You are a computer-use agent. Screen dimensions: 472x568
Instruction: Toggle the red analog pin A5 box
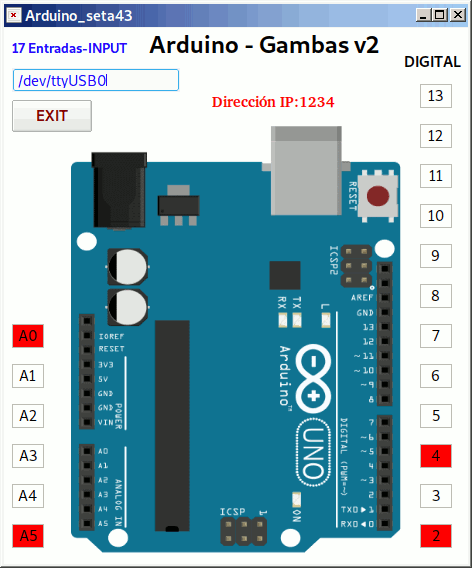pyautogui.click(x=28, y=536)
